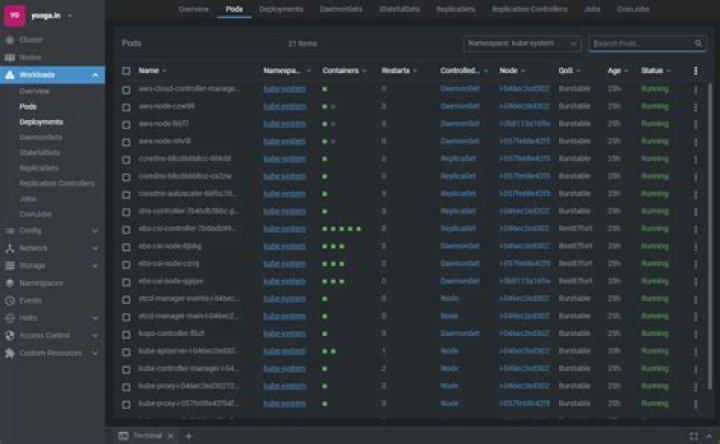Open row menu for aws-cloud-controller-manager pod

[x=696, y=89]
